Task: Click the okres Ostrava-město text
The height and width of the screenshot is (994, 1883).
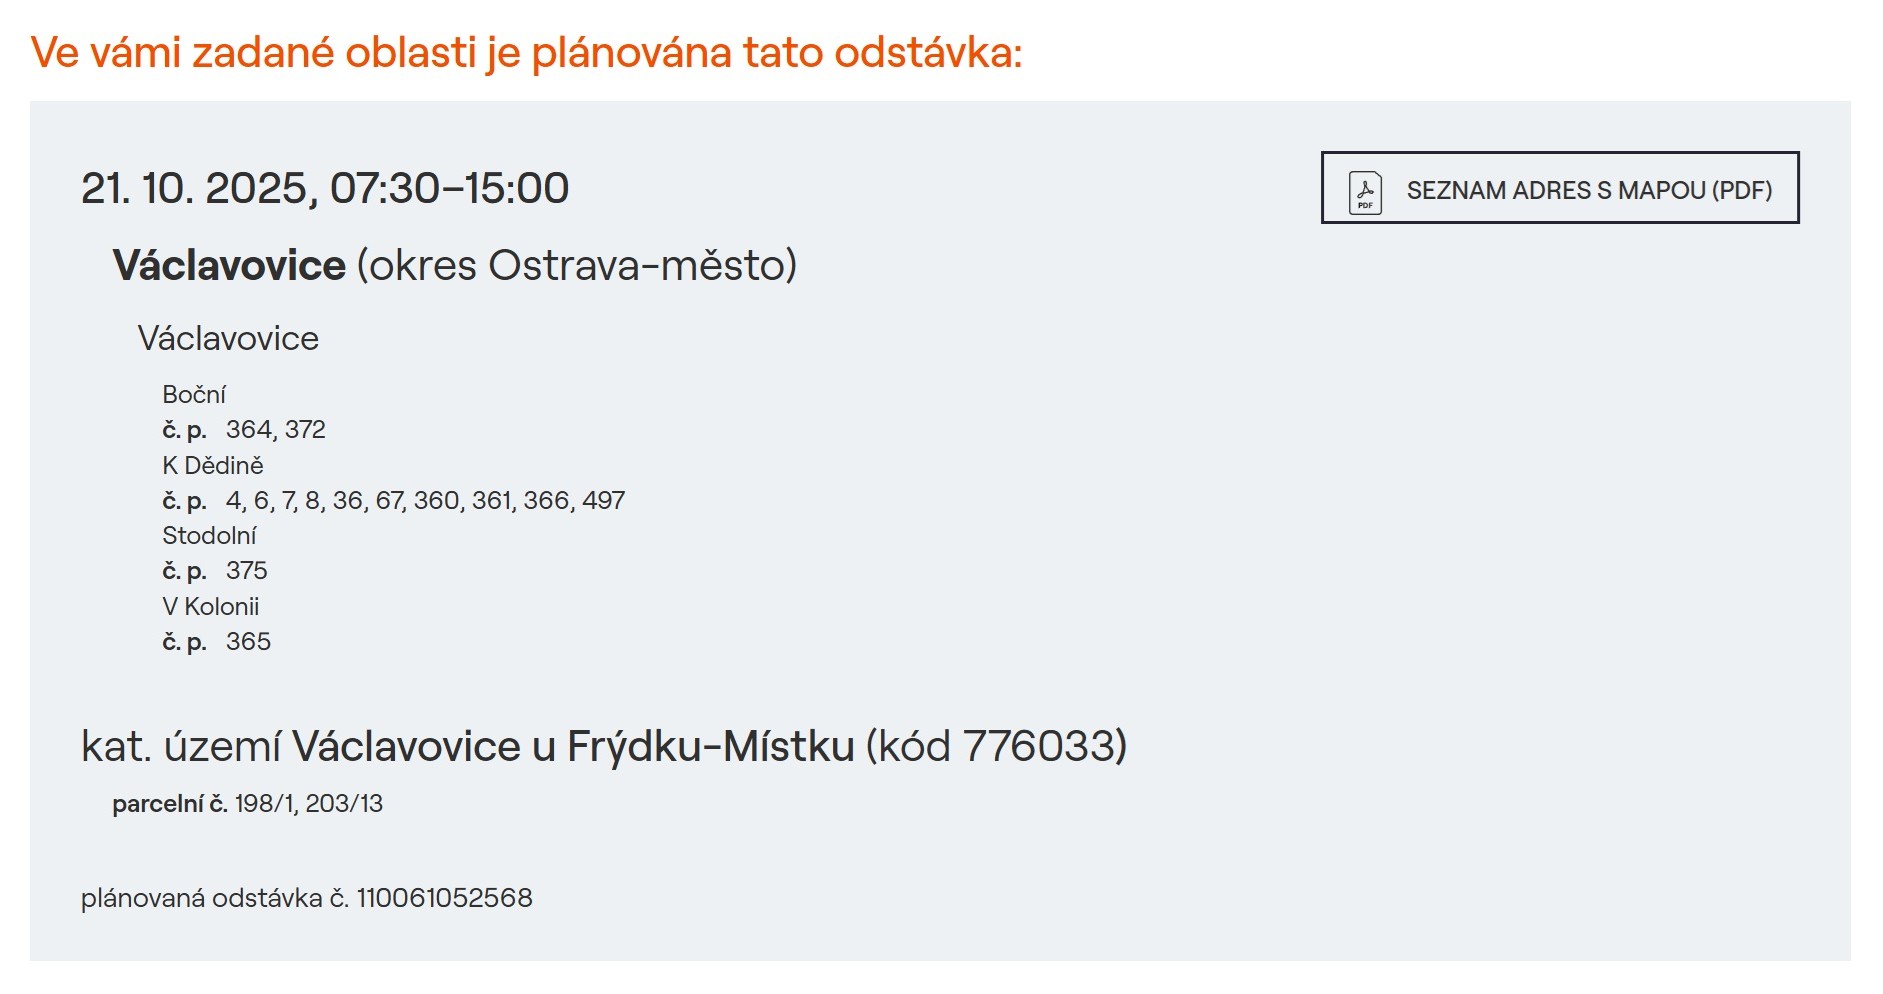Action: click(576, 265)
